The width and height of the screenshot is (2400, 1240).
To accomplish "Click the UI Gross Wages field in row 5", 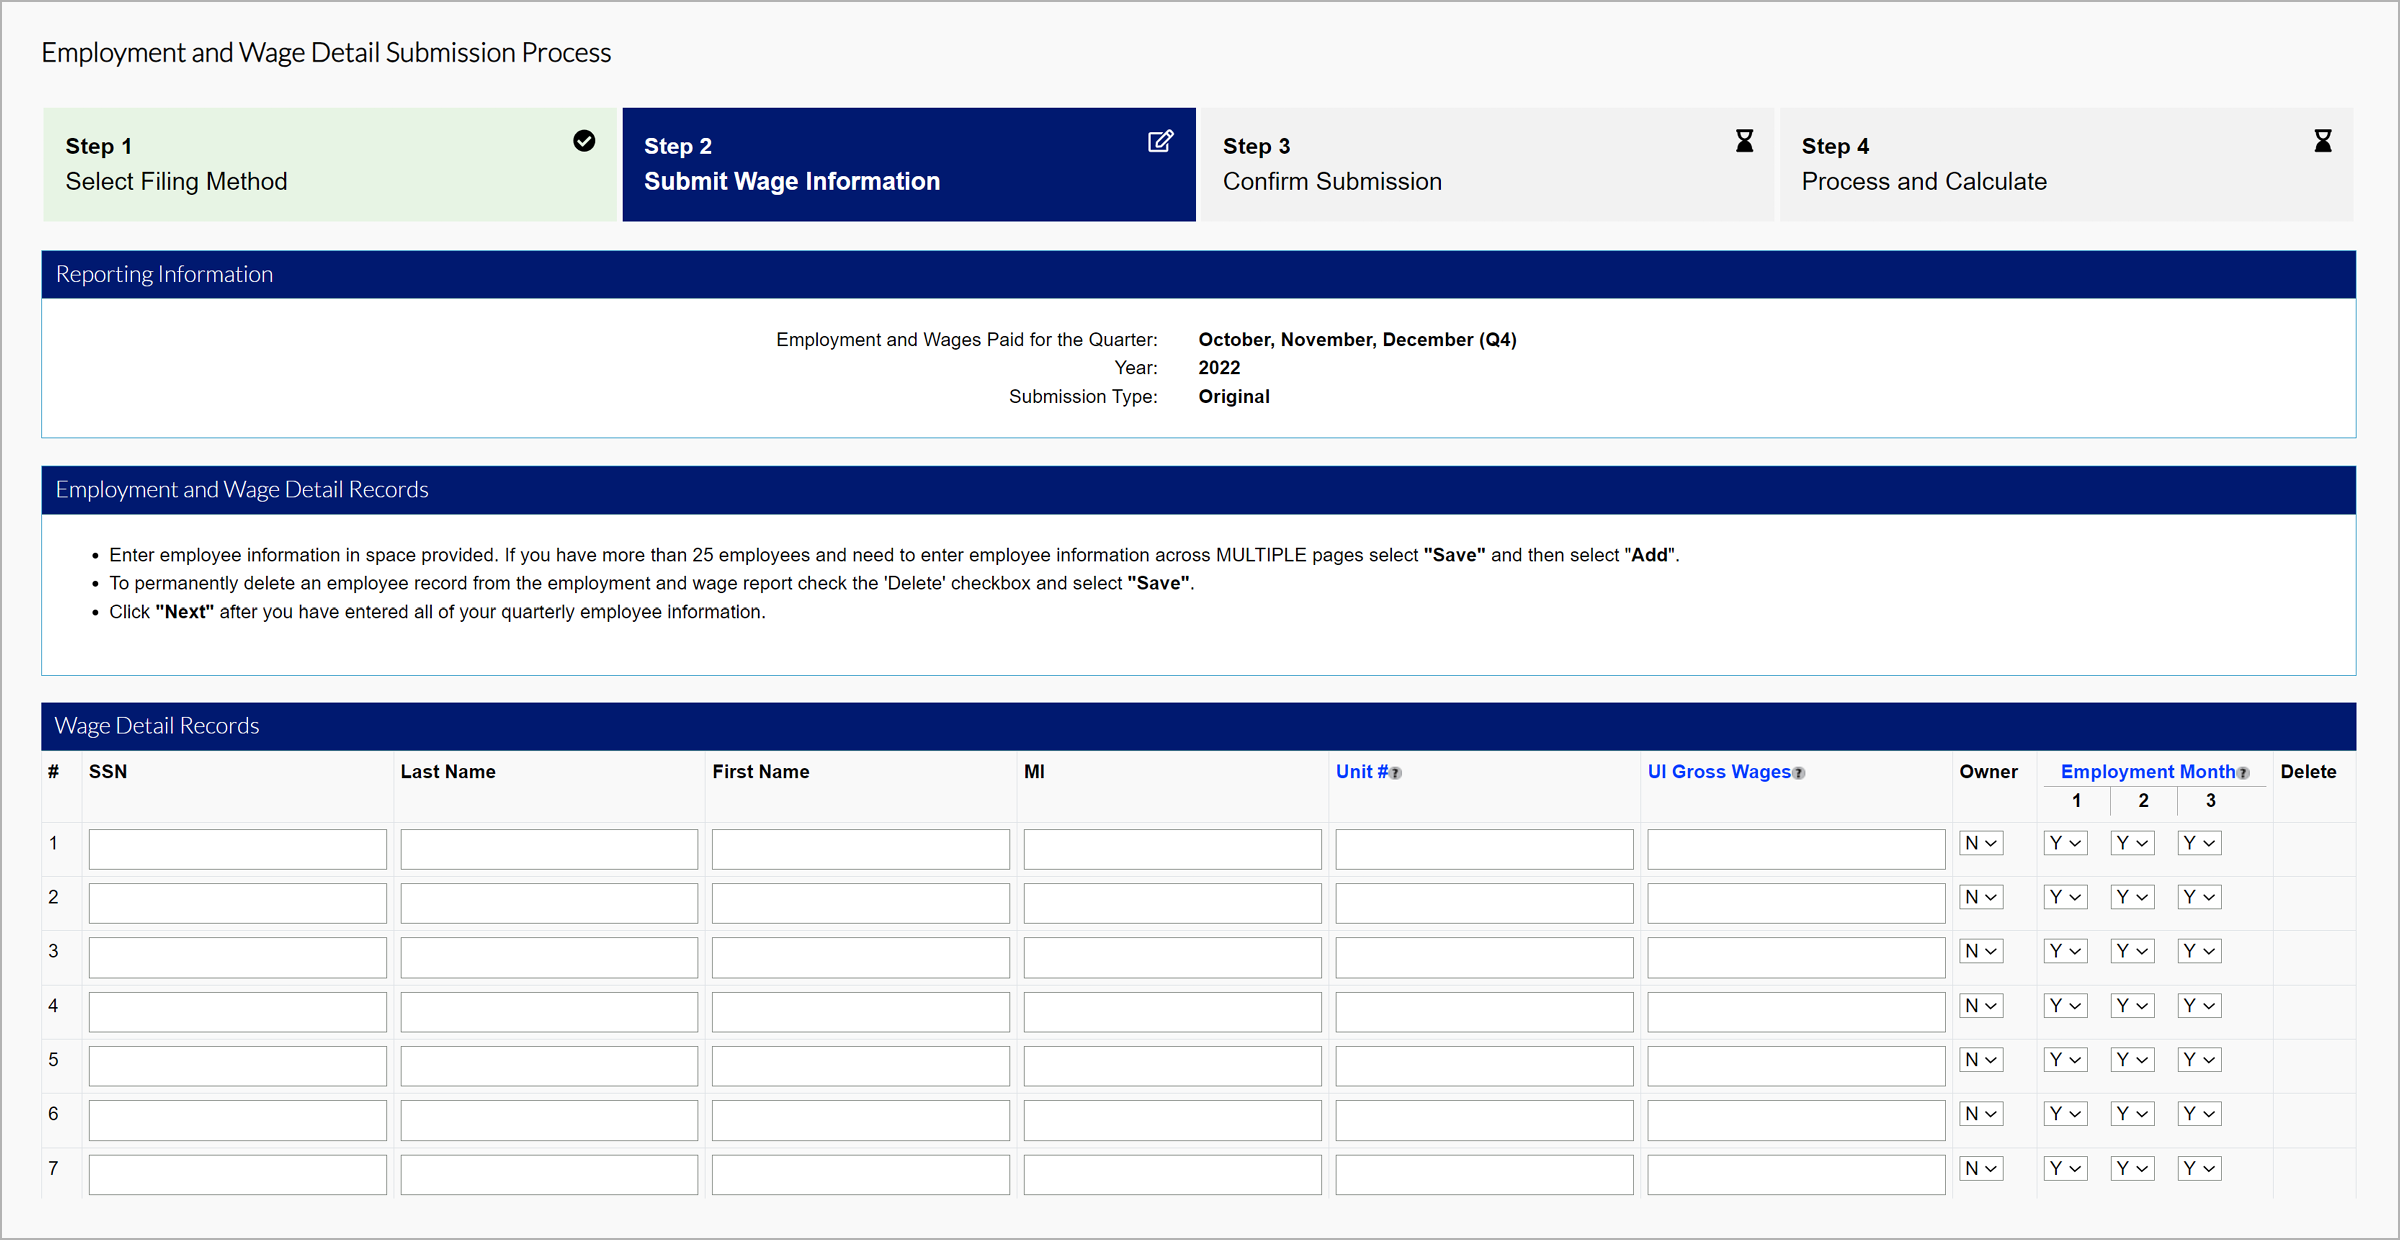I will (1795, 1065).
